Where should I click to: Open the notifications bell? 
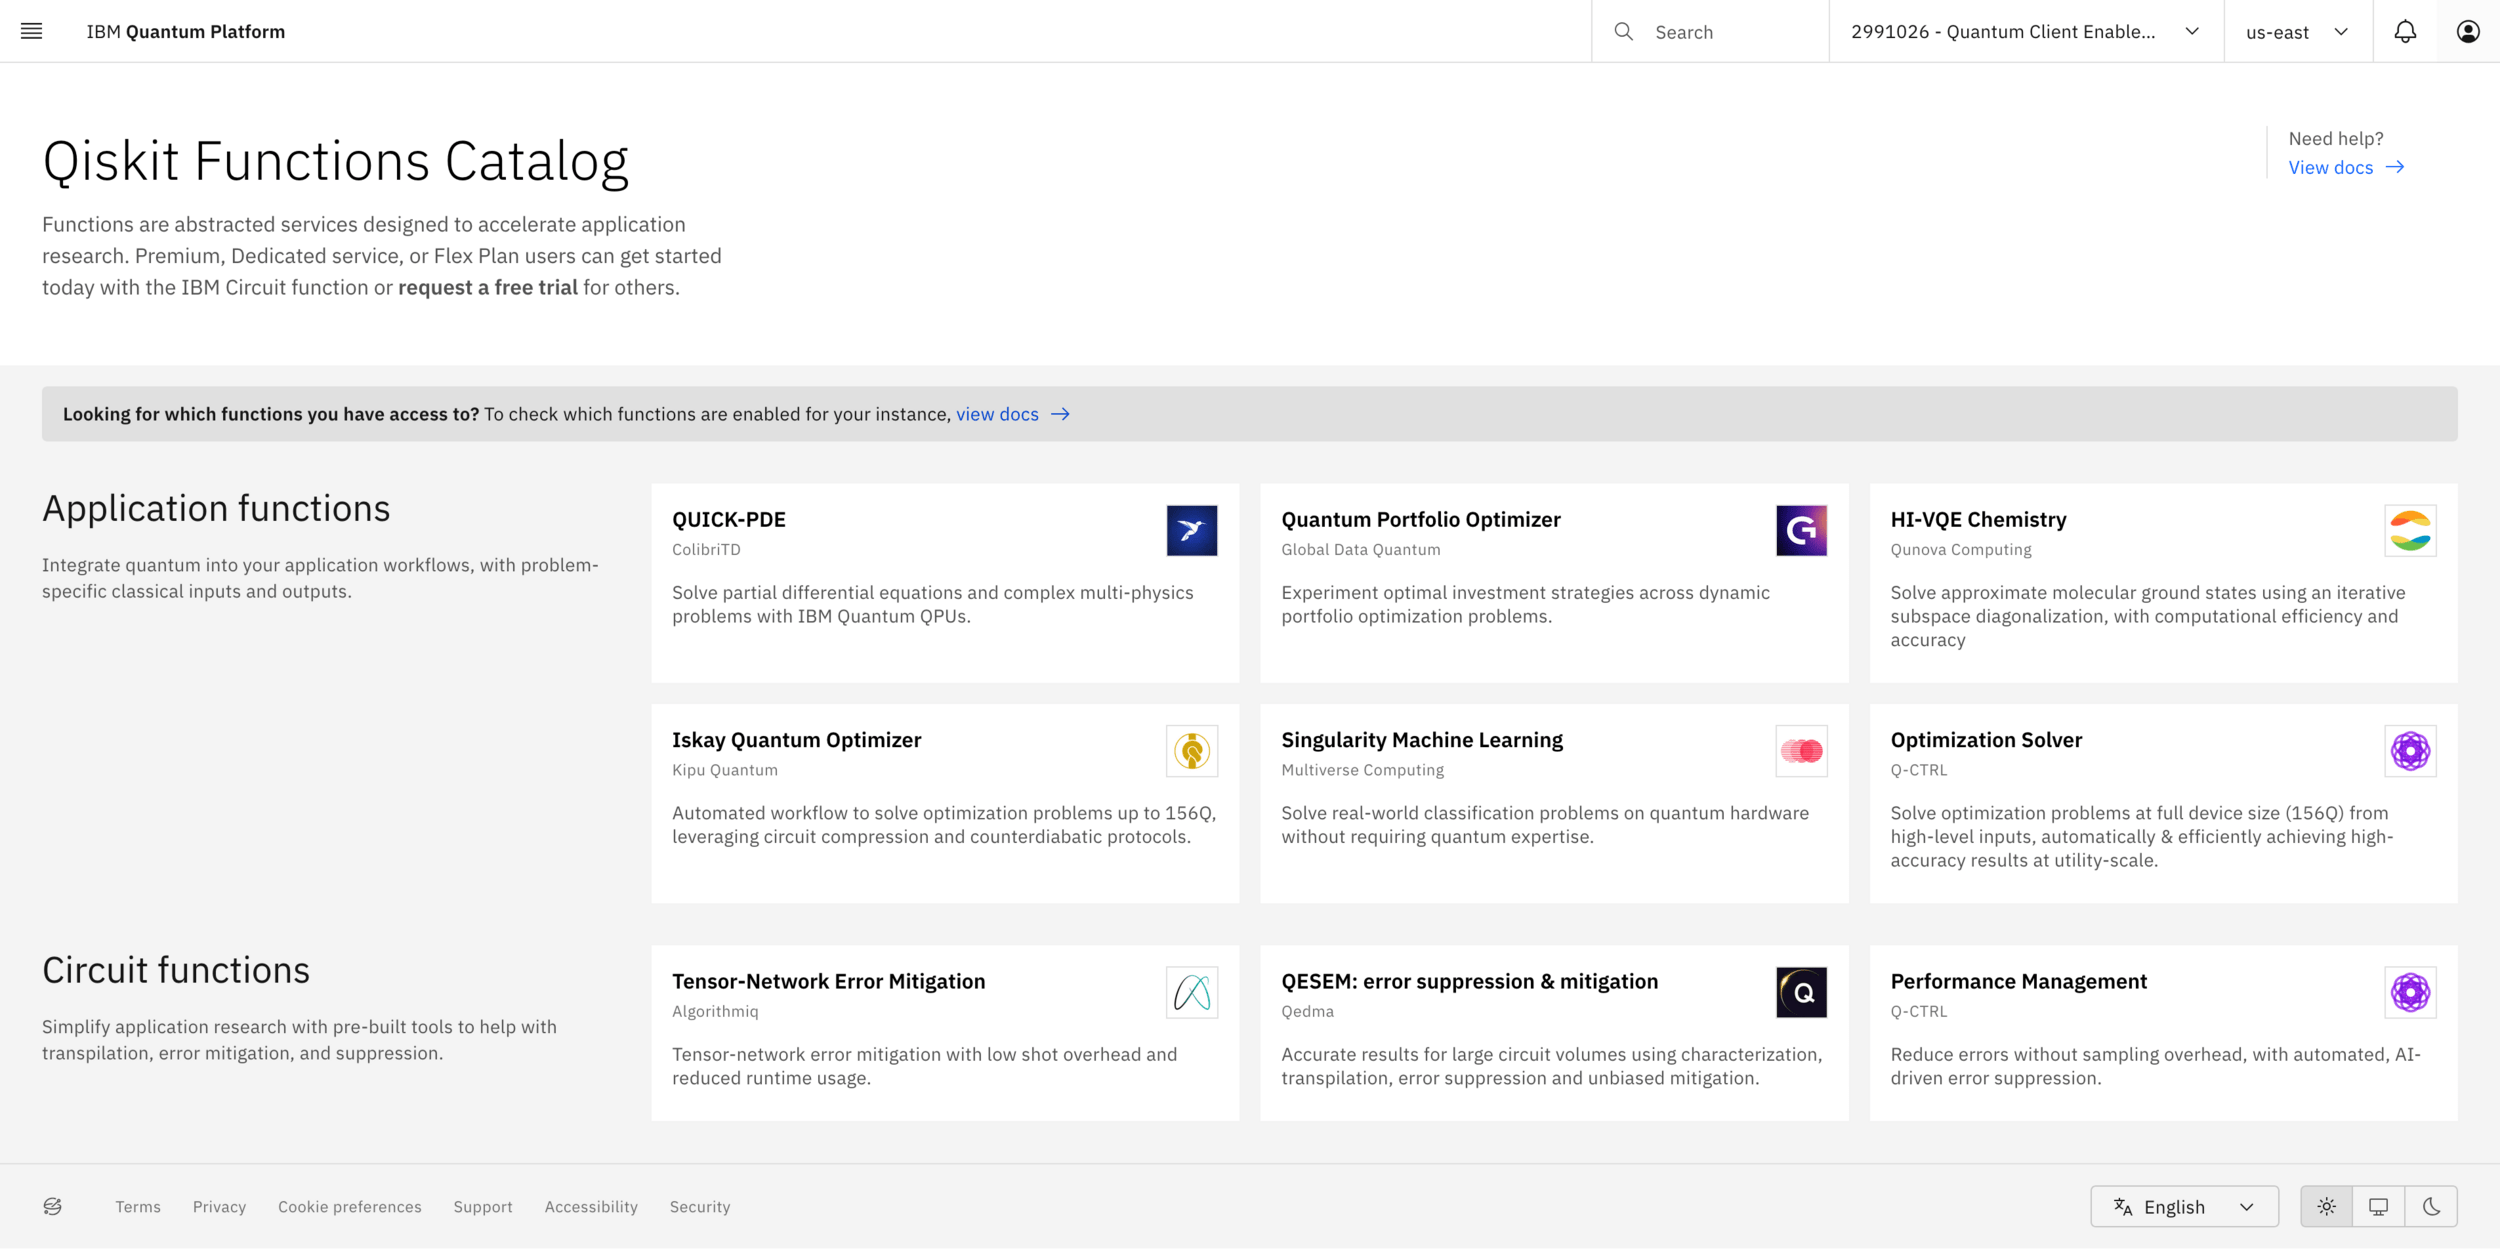2405,31
